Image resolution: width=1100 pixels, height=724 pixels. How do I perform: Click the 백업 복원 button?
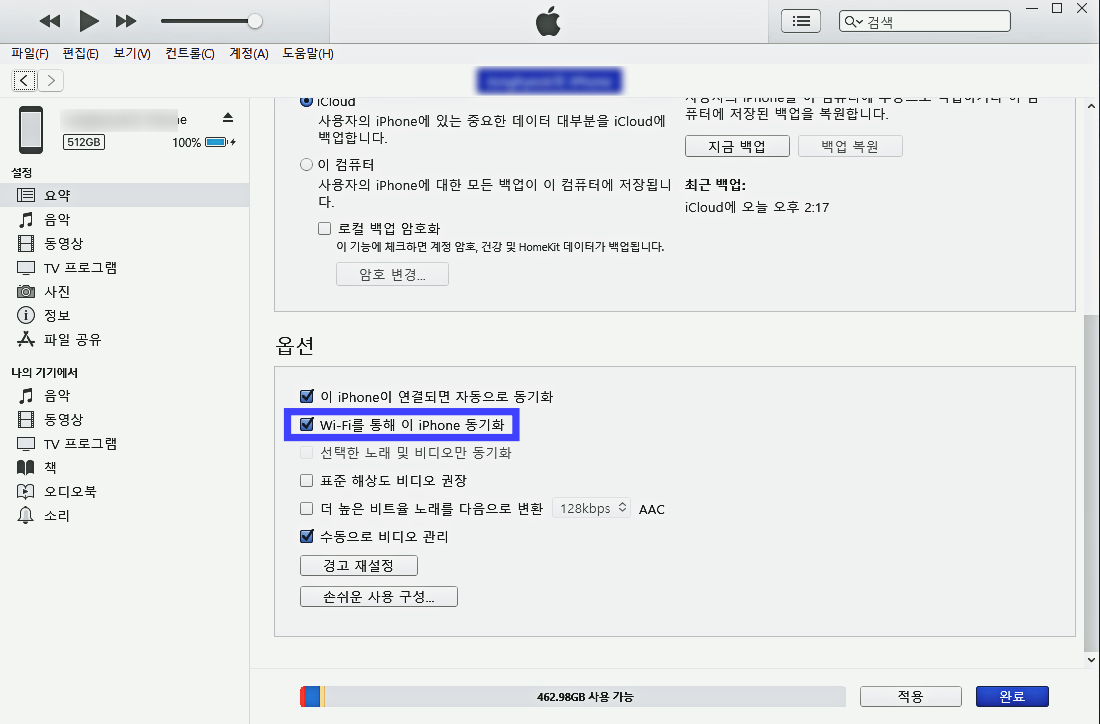click(850, 146)
